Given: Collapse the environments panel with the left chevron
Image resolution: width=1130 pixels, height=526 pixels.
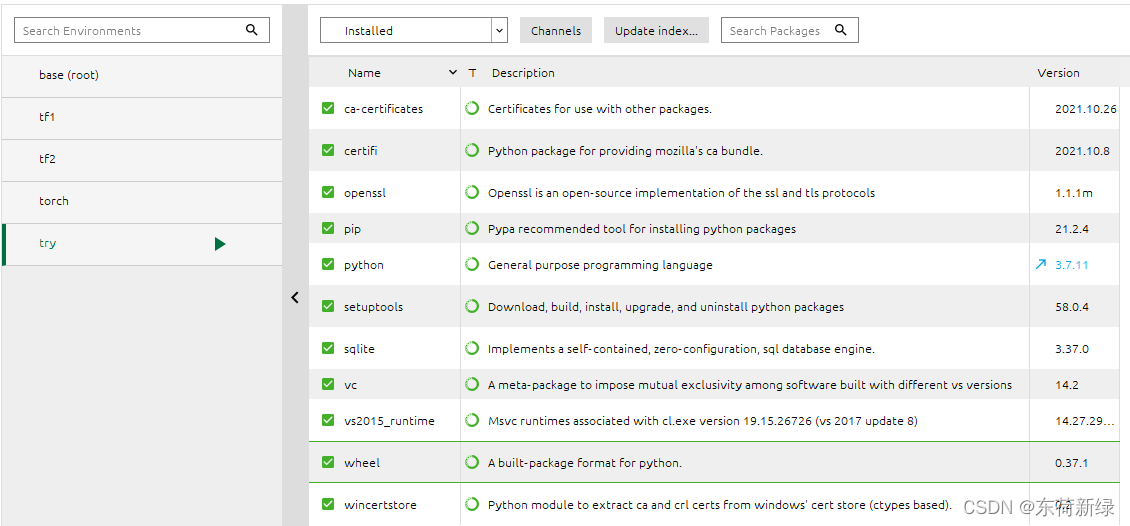Looking at the screenshot, I should 295,297.
